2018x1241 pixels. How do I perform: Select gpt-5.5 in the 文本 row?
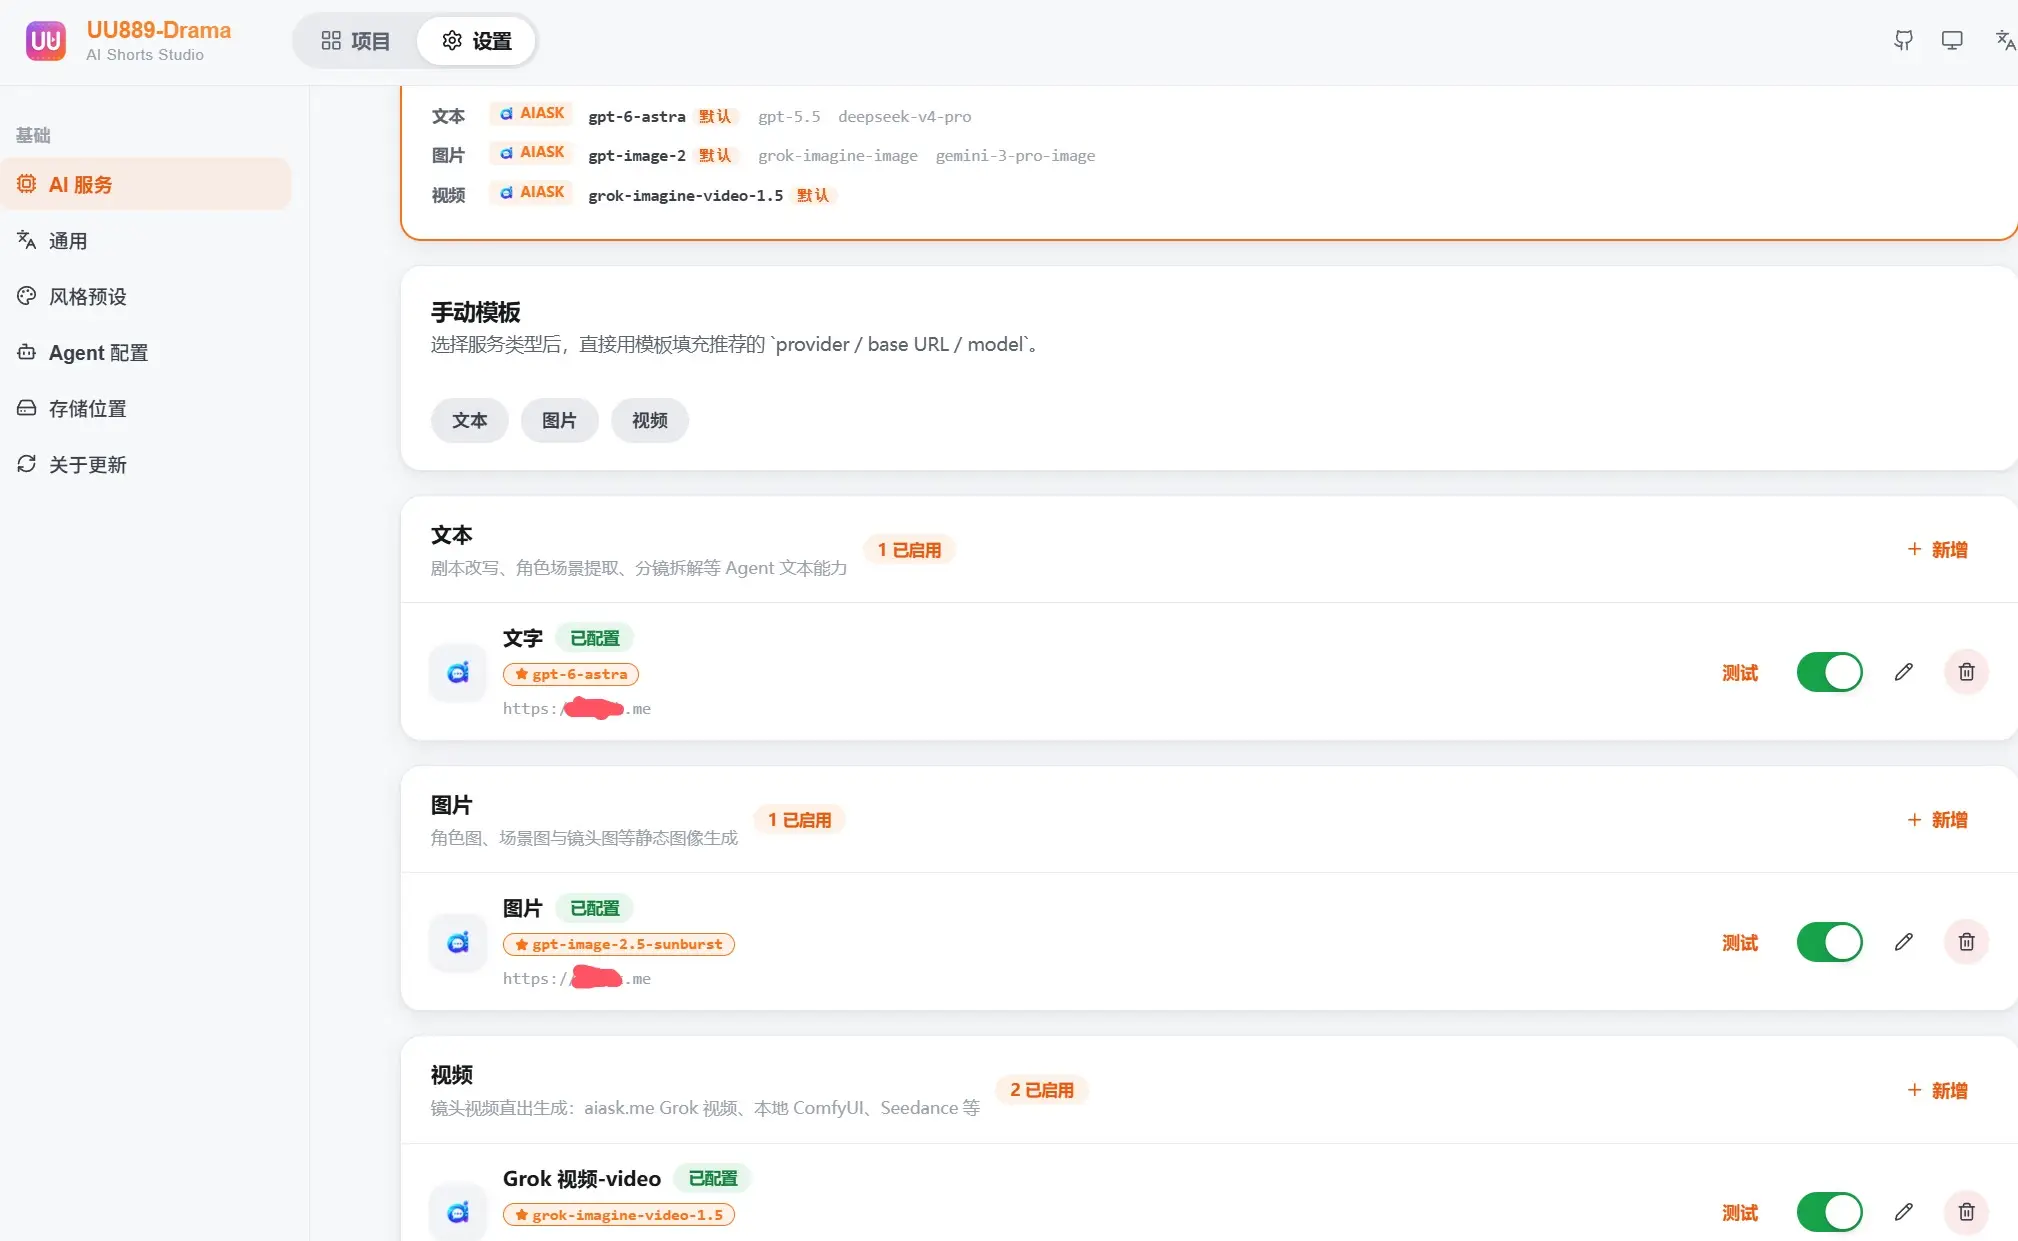pos(789,117)
